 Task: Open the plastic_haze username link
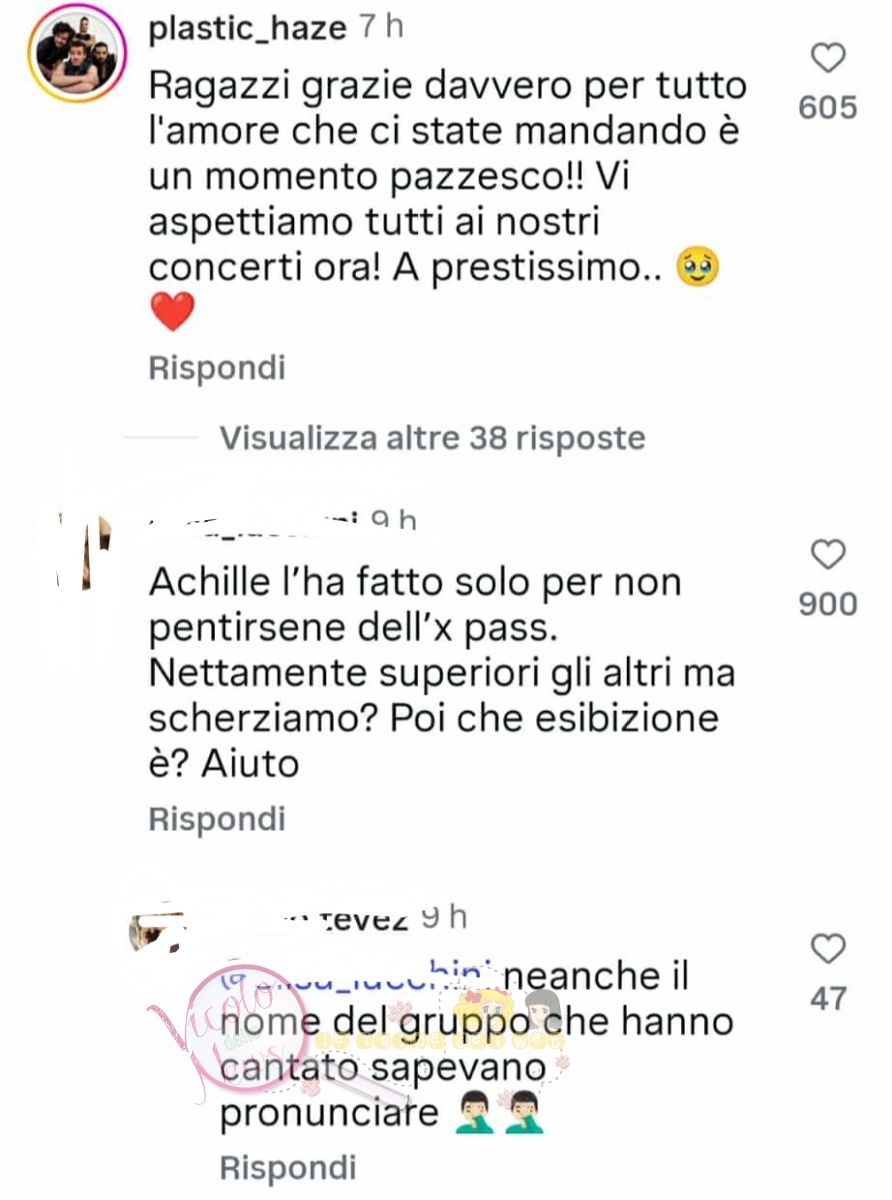[248, 29]
